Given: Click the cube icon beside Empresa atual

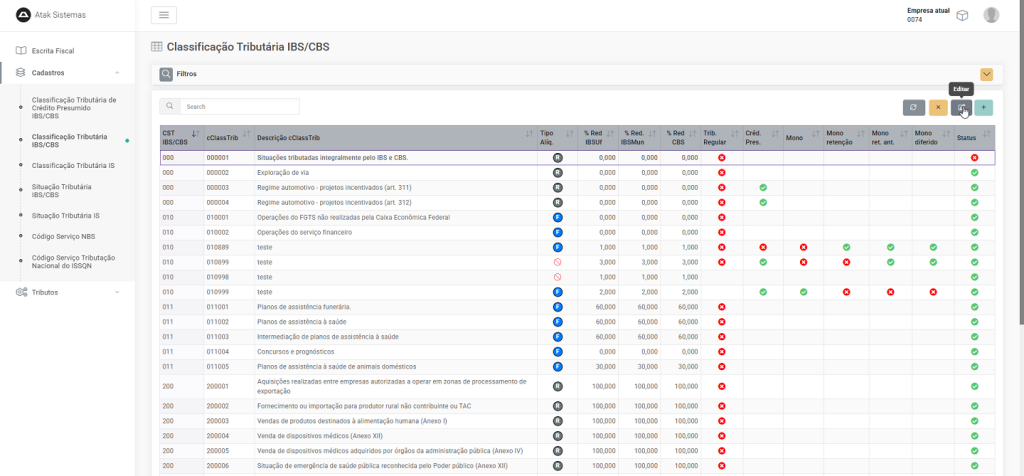Looking at the screenshot, I should click(x=962, y=15).
